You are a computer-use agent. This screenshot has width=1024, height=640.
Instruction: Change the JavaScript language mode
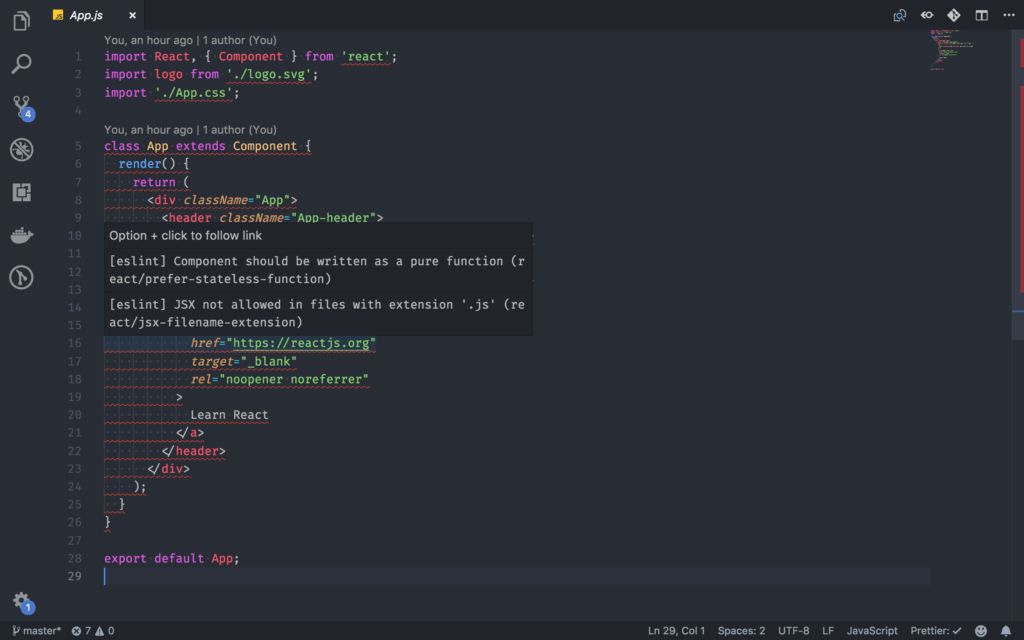point(872,631)
